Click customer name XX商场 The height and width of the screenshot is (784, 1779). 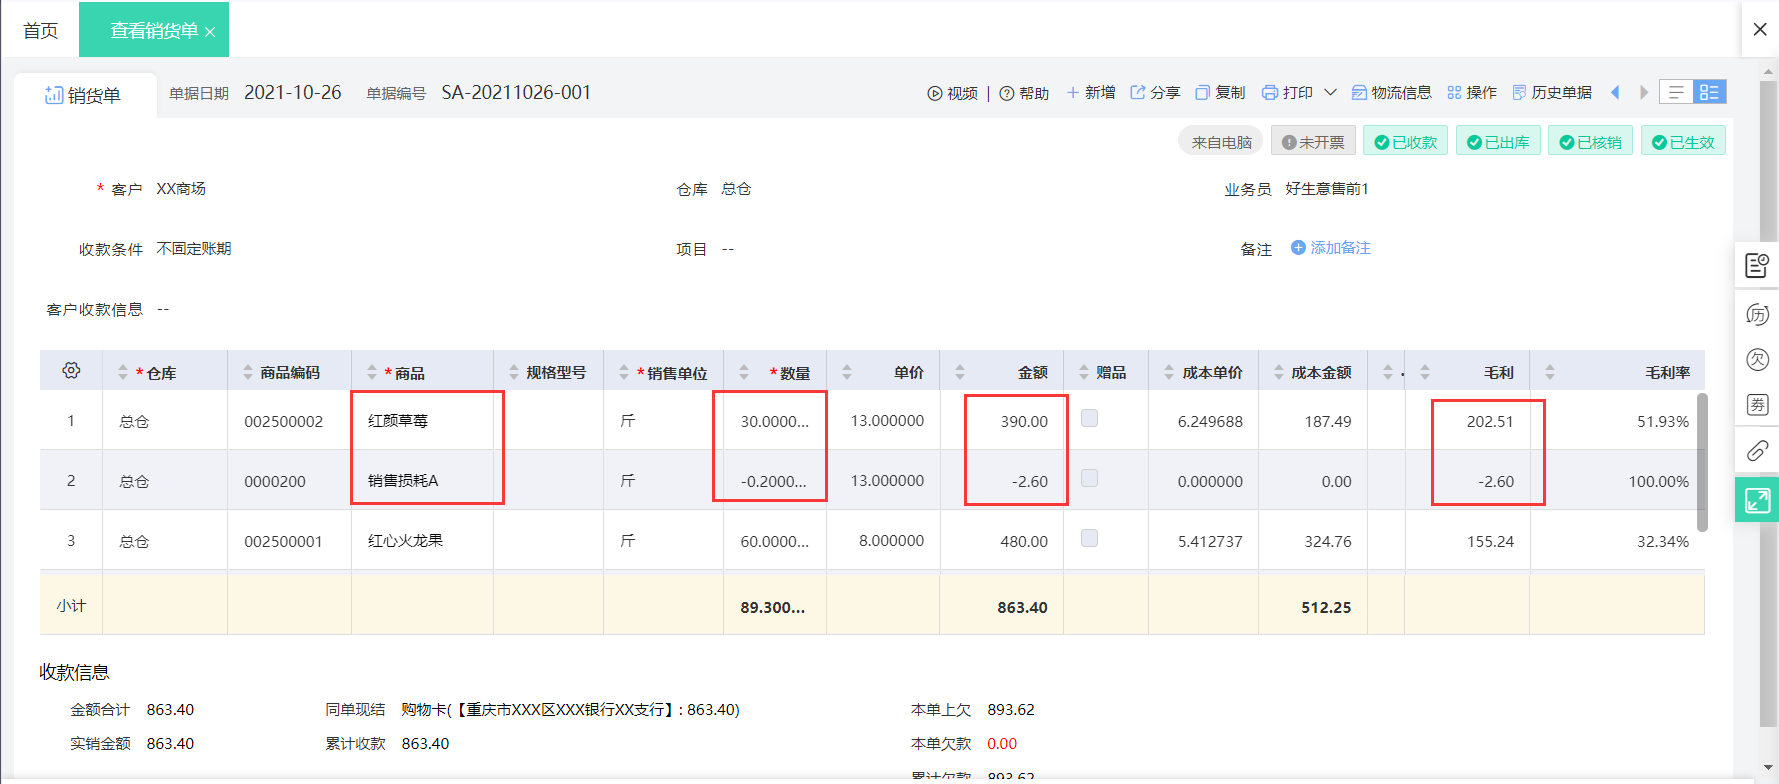click(181, 189)
